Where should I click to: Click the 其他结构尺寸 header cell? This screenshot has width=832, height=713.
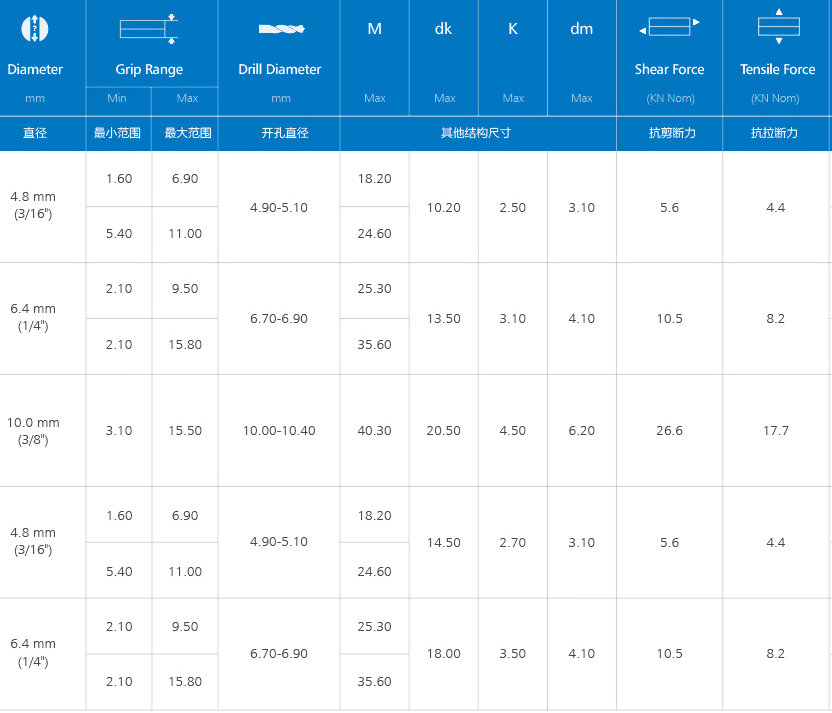tap(476, 133)
